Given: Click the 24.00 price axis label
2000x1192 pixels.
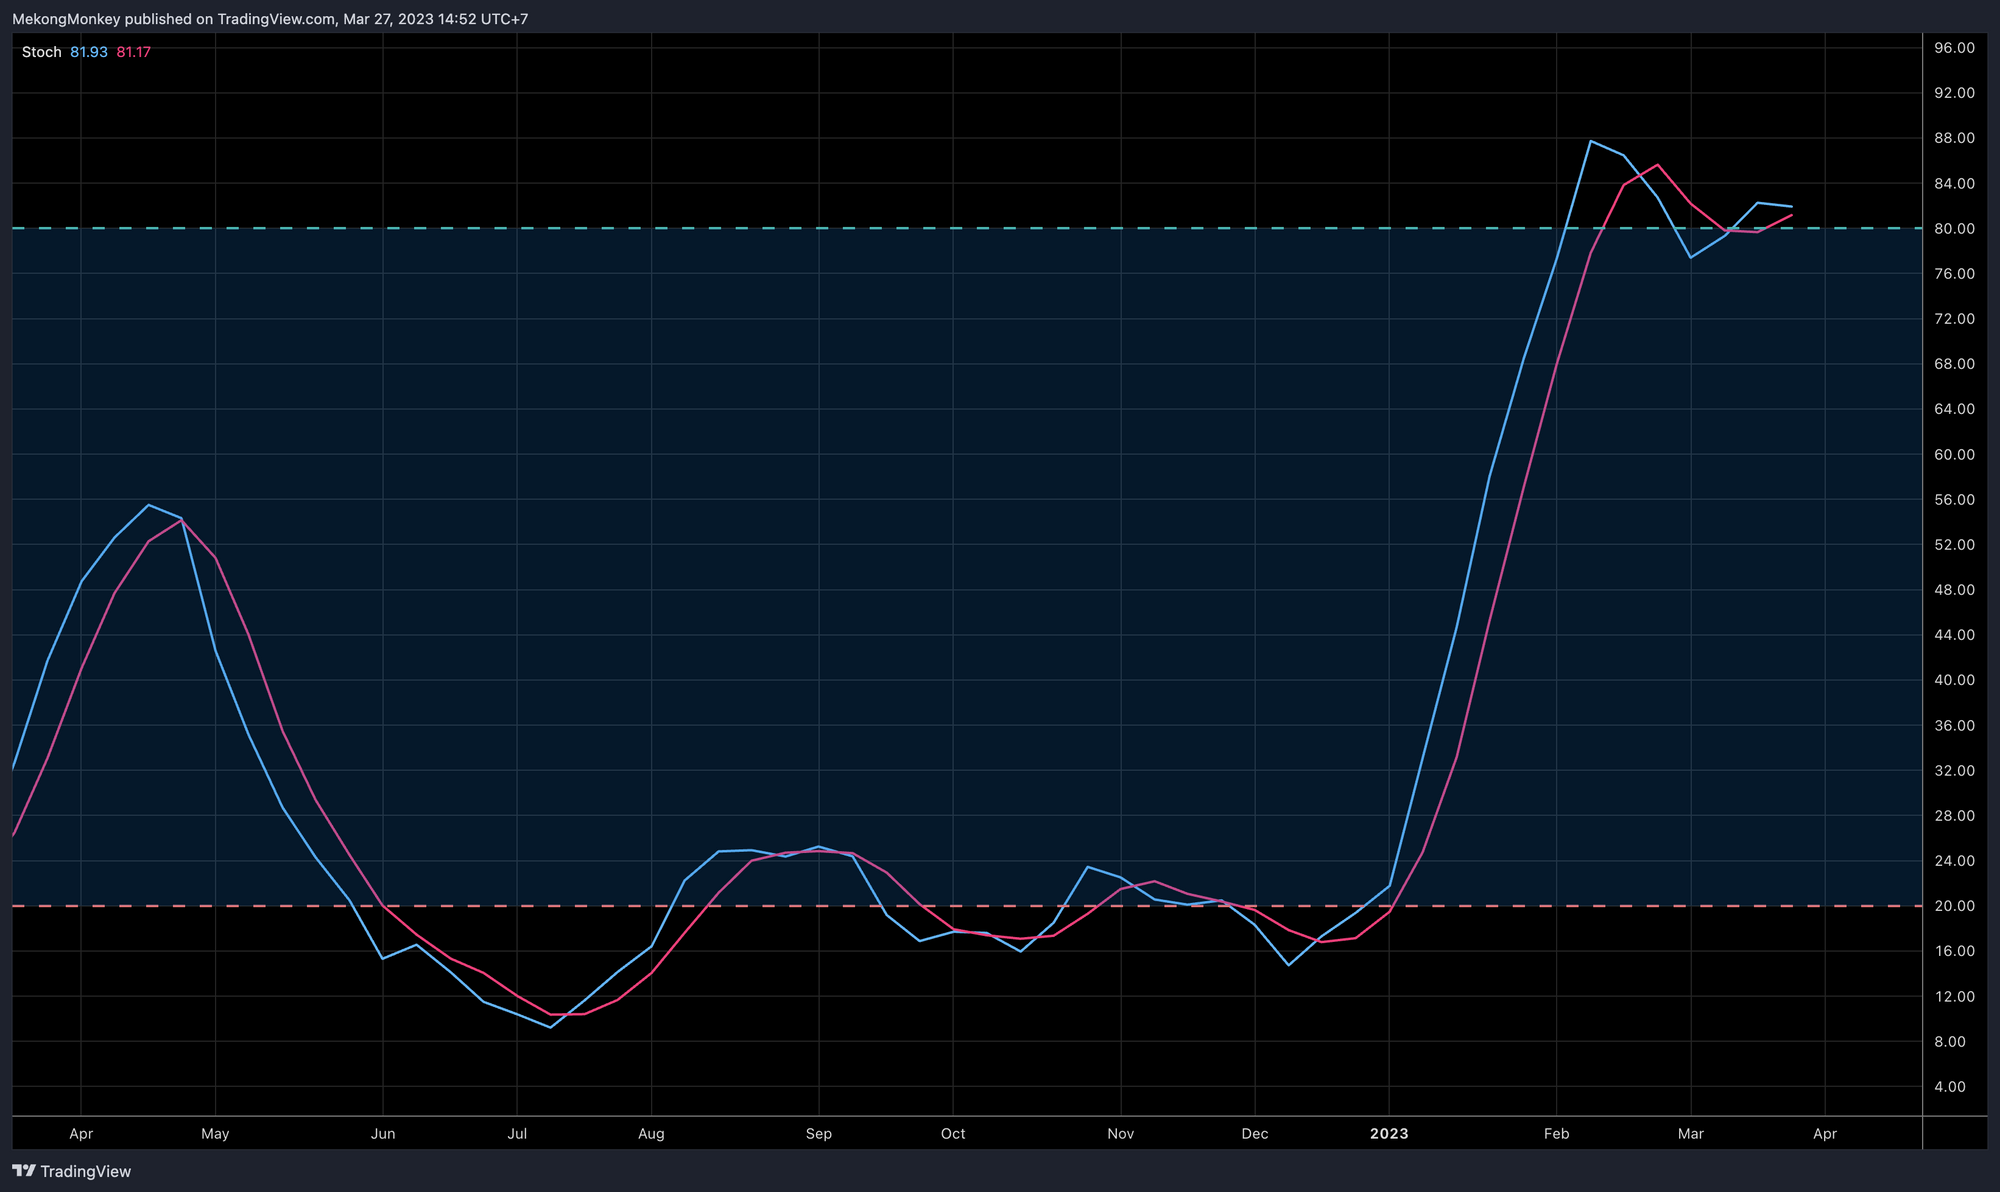Looking at the screenshot, I should (x=1954, y=861).
